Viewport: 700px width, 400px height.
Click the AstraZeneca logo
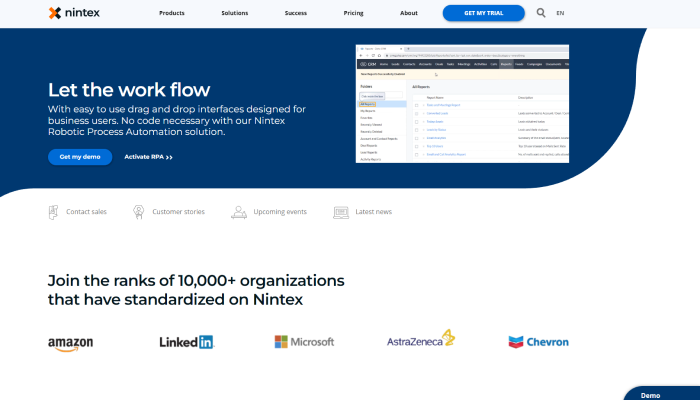click(421, 340)
